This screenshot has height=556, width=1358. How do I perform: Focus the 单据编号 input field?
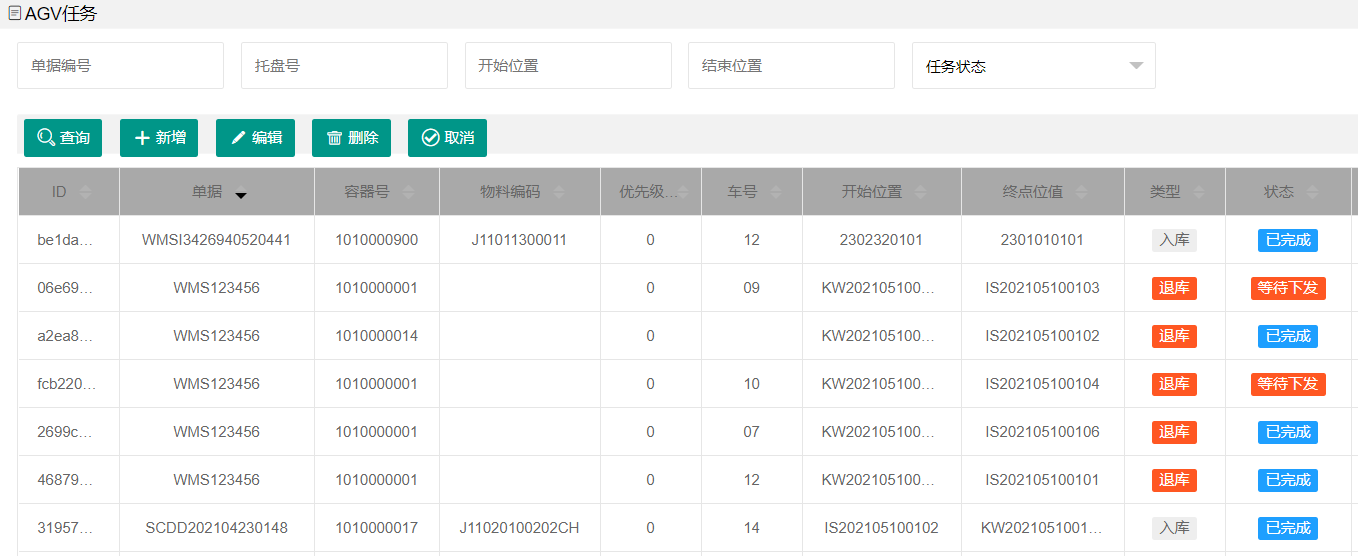coord(120,66)
